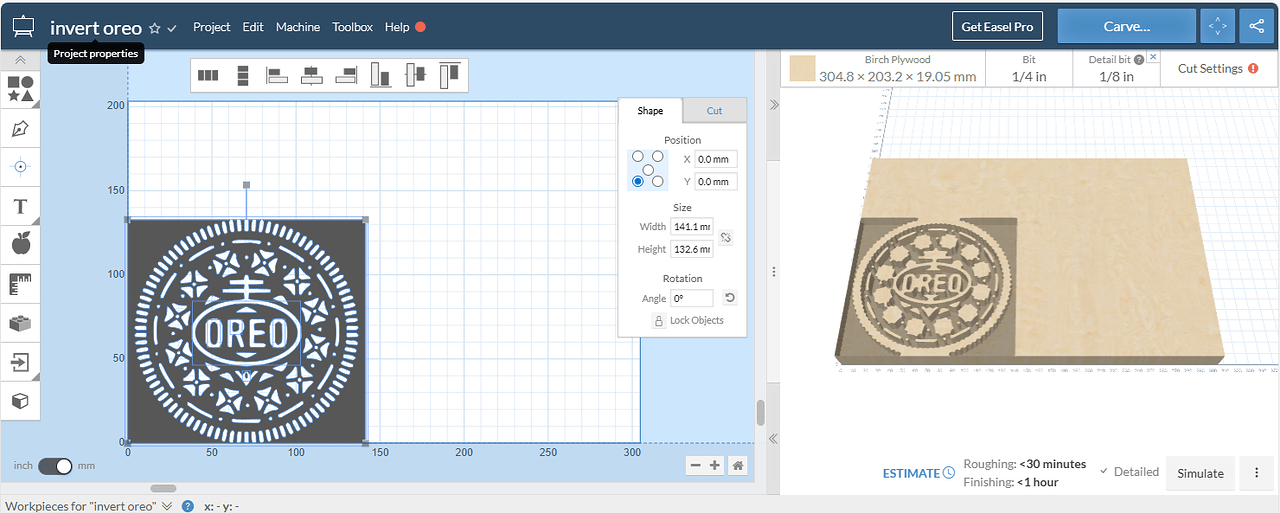Select center position anchor
Image resolution: width=1280 pixels, height=513 pixels.
pyautogui.click(x=648, y=169)
